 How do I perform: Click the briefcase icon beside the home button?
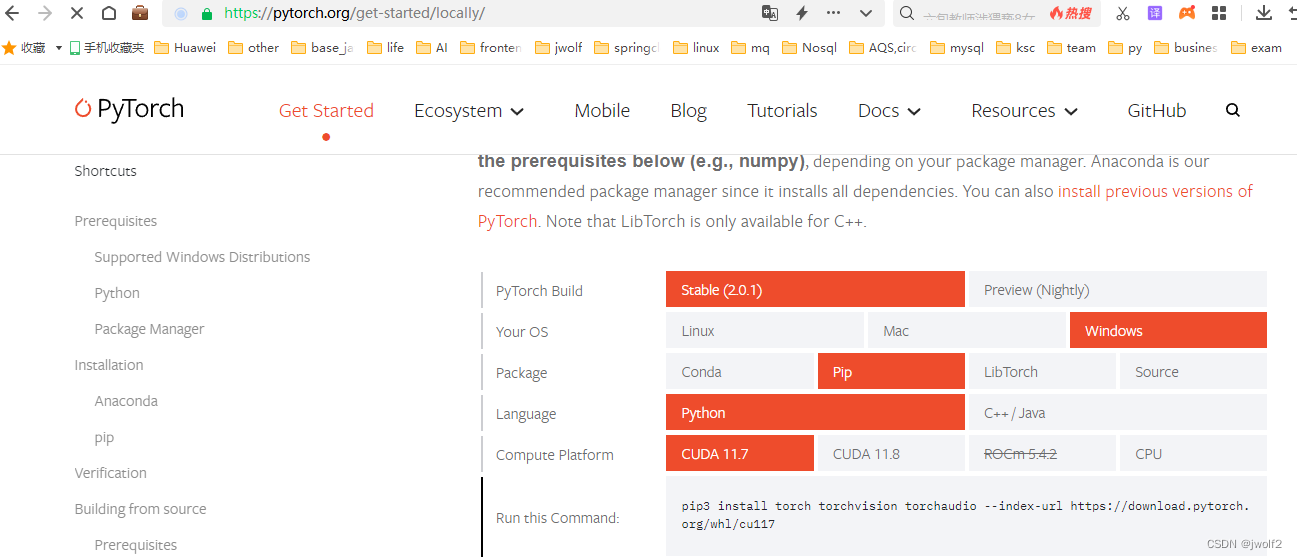140,13
